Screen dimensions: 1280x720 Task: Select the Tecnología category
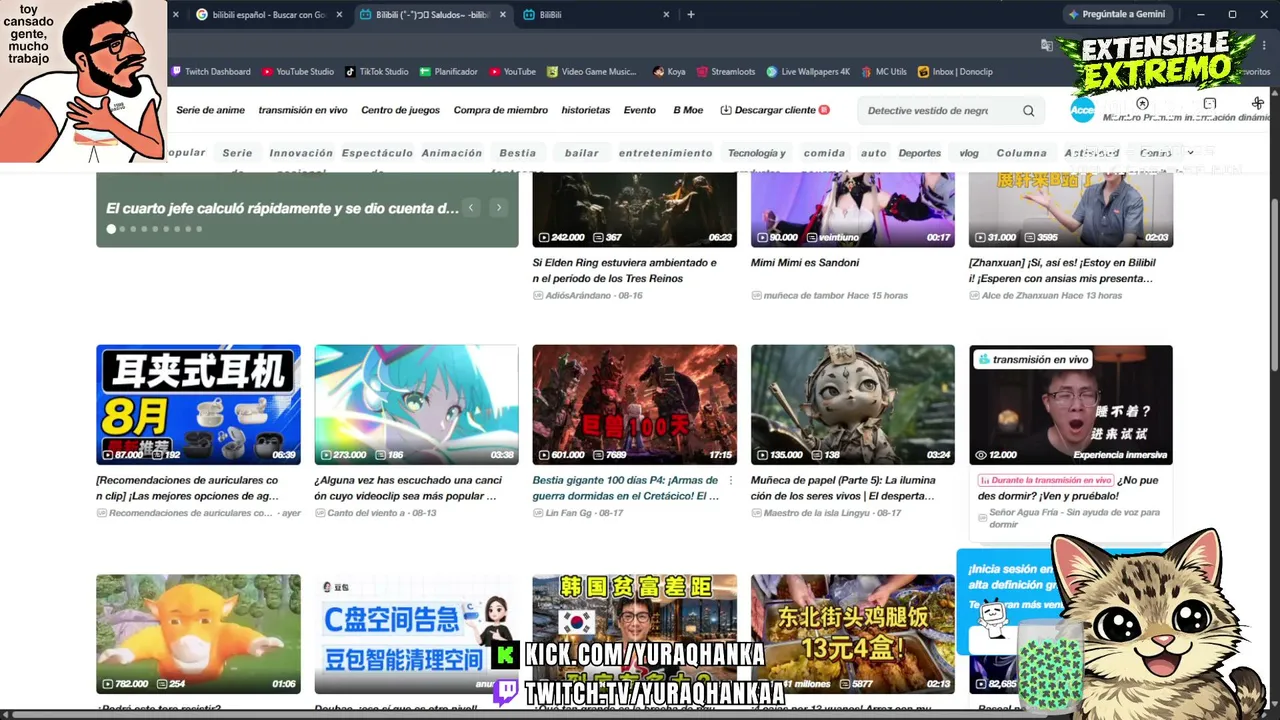coord(756,153)
